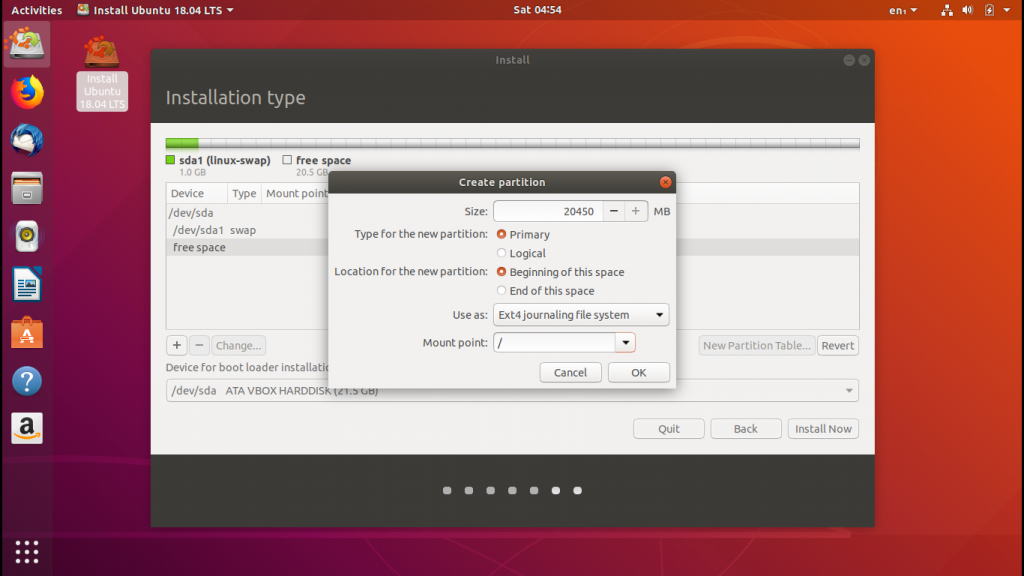This screenshot has width=1024, height=576.
Task: Click New Partition Table... button
Action: 756,345
